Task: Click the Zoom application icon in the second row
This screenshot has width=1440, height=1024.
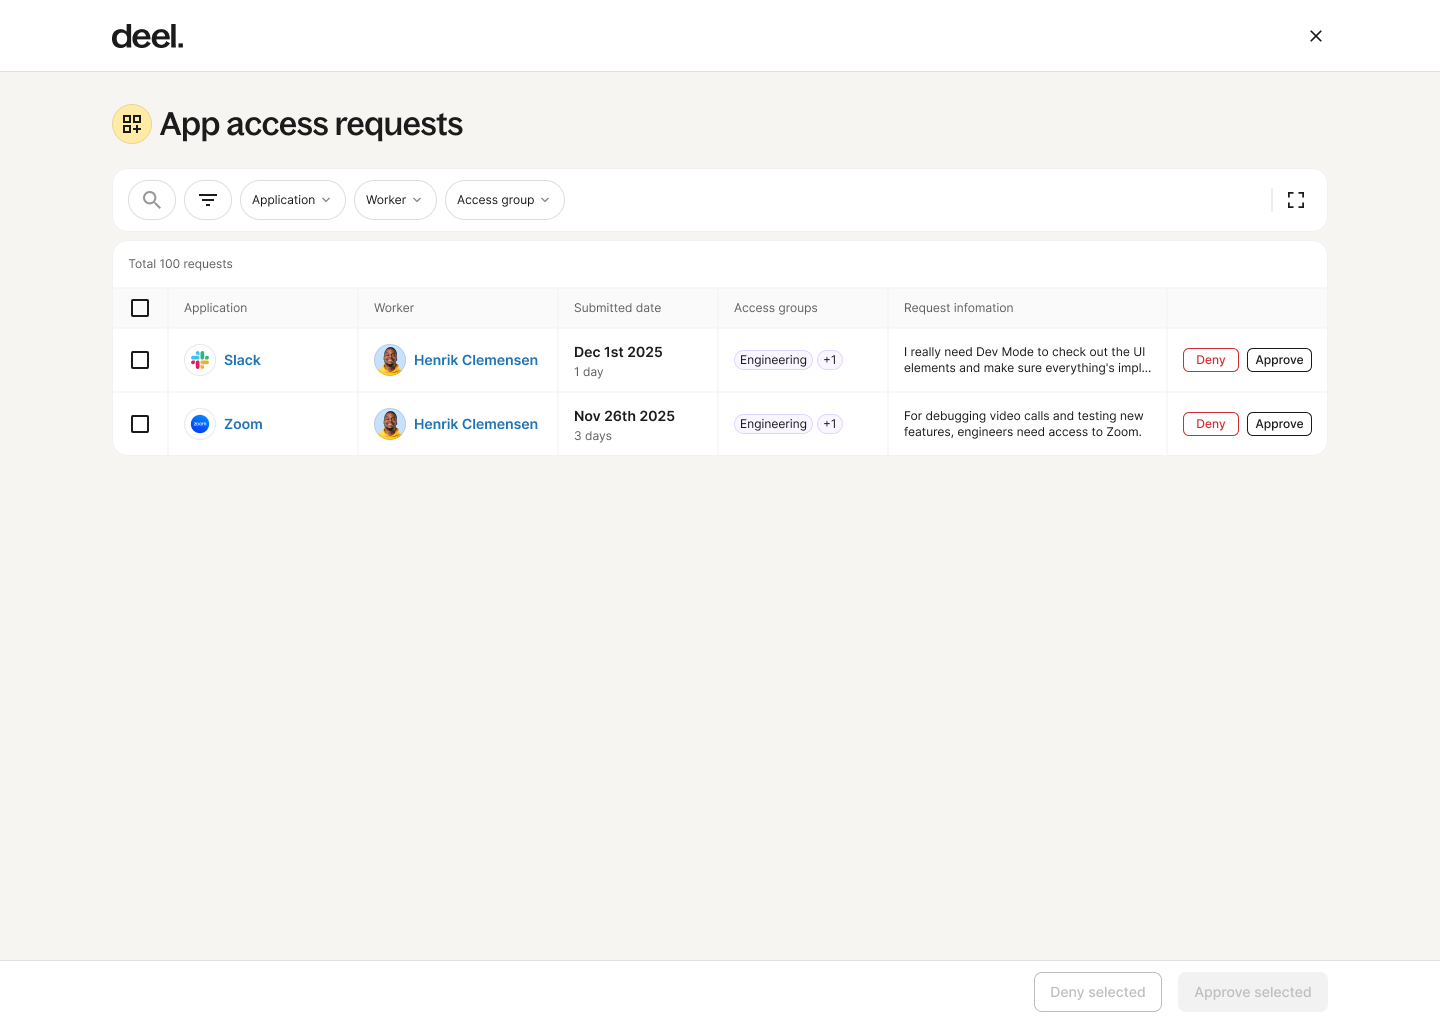Action: click(199, 424)
